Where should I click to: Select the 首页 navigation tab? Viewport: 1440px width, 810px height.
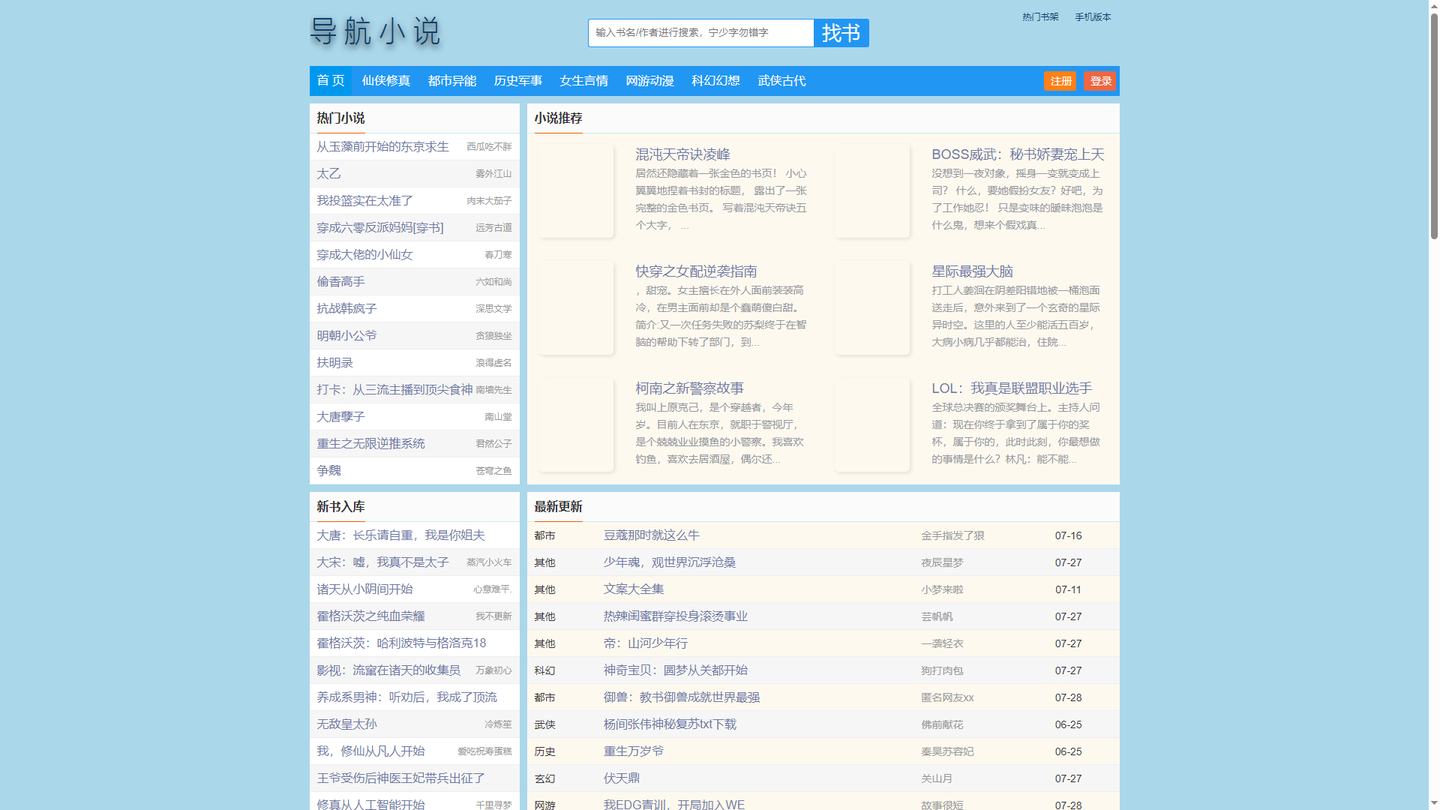coord(331,81)
